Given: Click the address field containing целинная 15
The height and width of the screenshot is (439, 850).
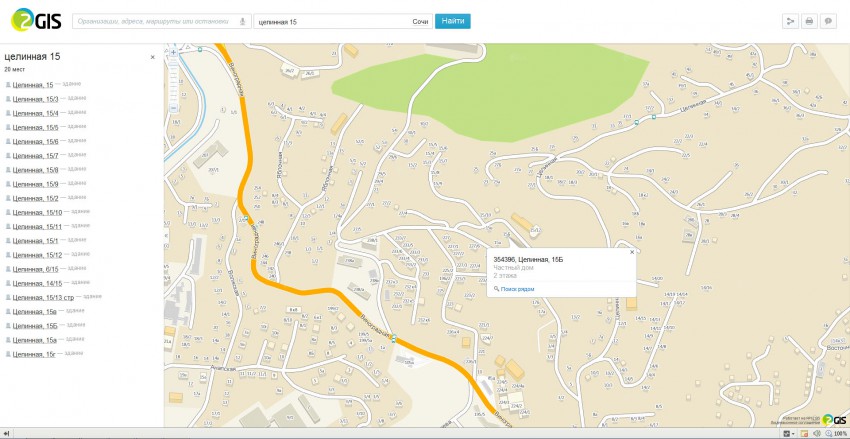Looking at the screenshot, I should 330,21.
